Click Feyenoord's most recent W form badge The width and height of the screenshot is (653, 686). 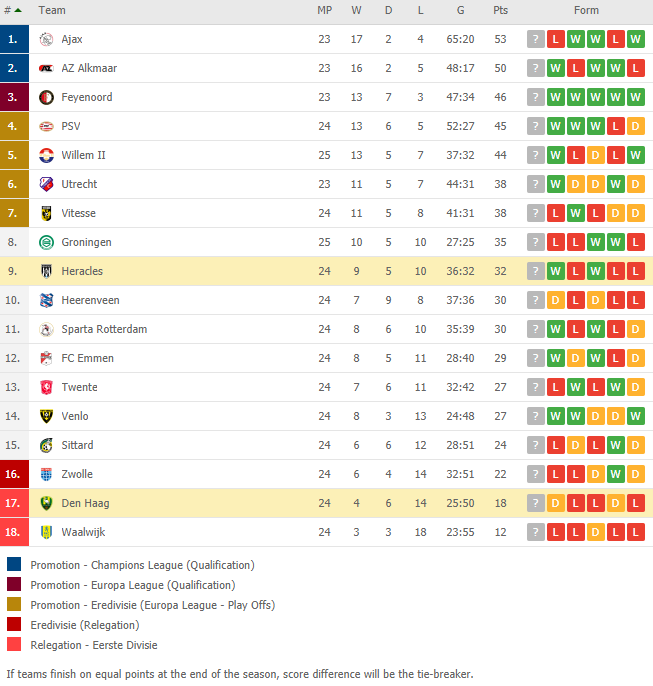[555, 97]
